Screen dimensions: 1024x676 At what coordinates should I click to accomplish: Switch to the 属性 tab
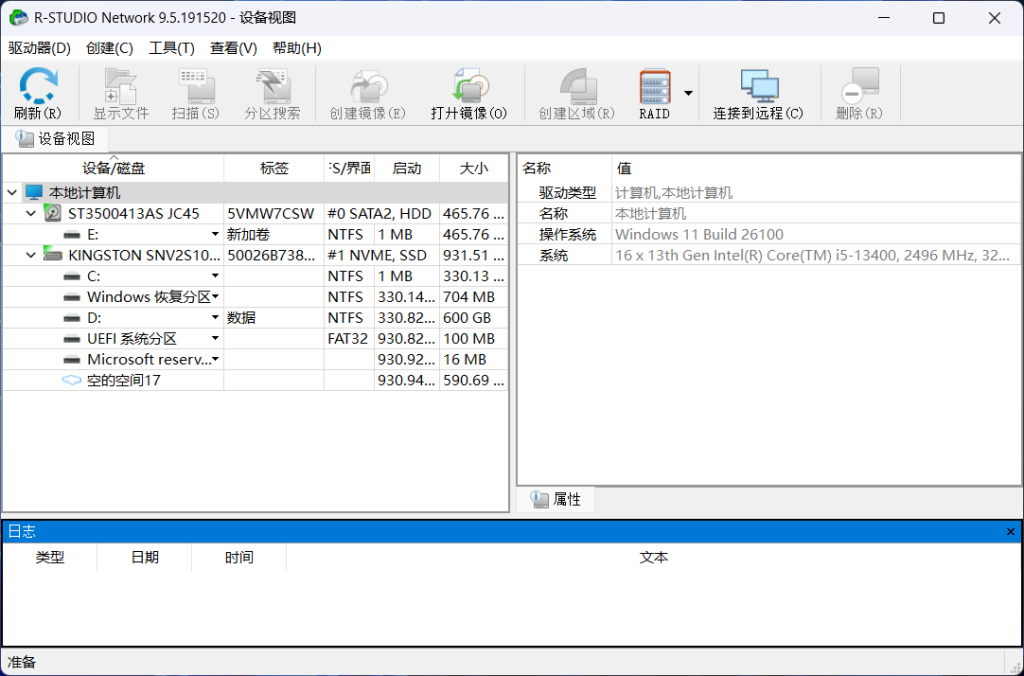[556, 498]
